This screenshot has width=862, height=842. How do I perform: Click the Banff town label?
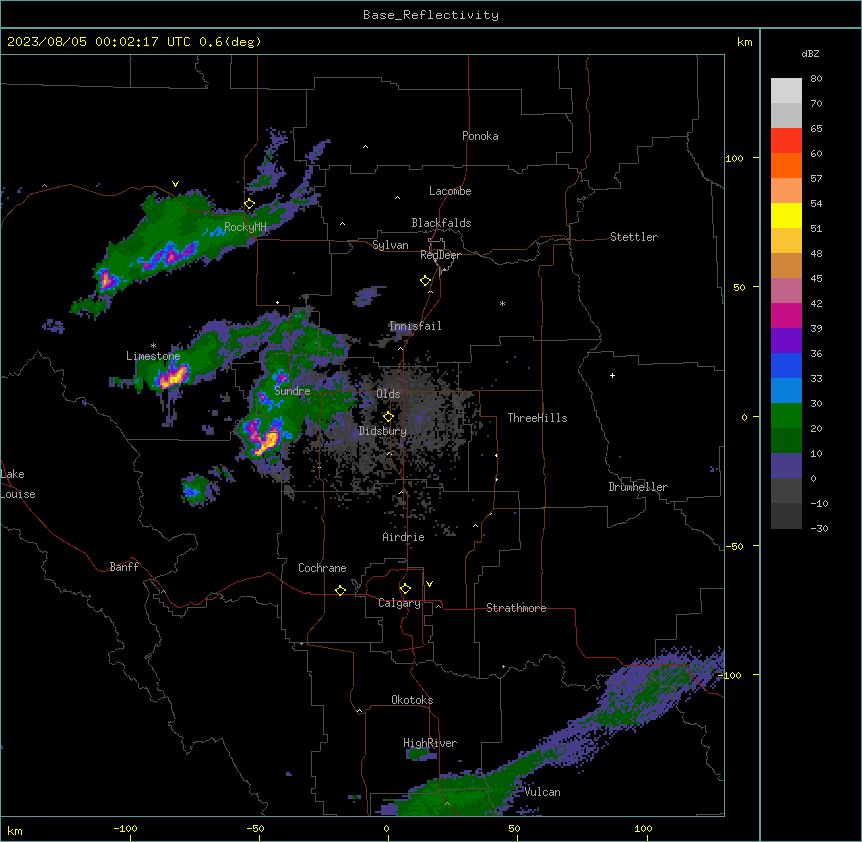pyautogui.click(x=124, y=567)
